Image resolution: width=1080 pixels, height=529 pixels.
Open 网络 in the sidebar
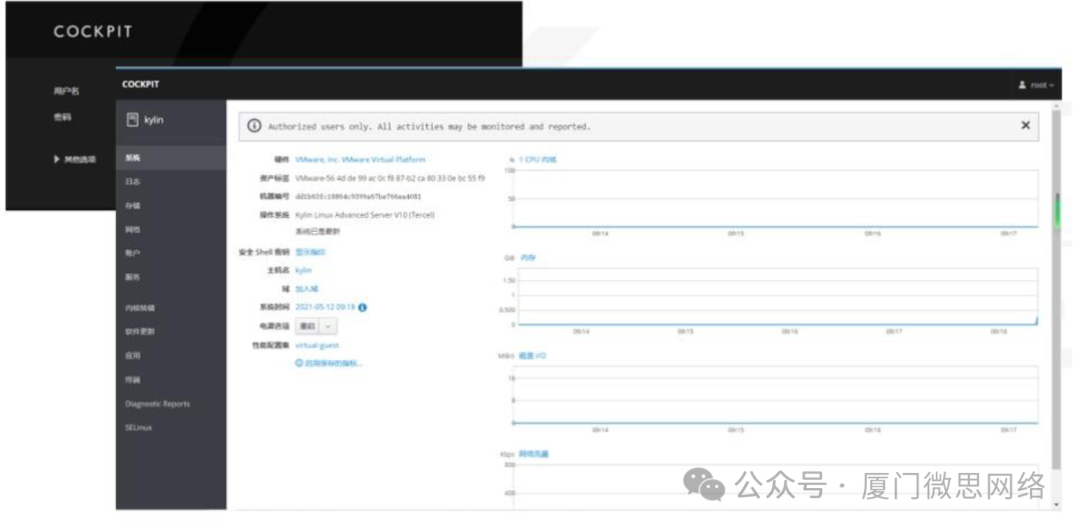coord(171,229)
